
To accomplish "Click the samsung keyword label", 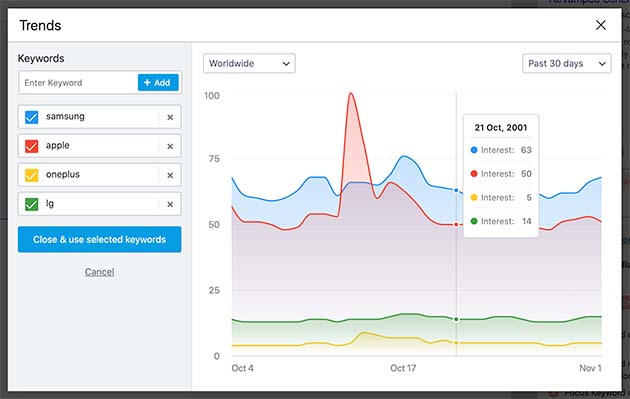I will [x=65, y=117].
